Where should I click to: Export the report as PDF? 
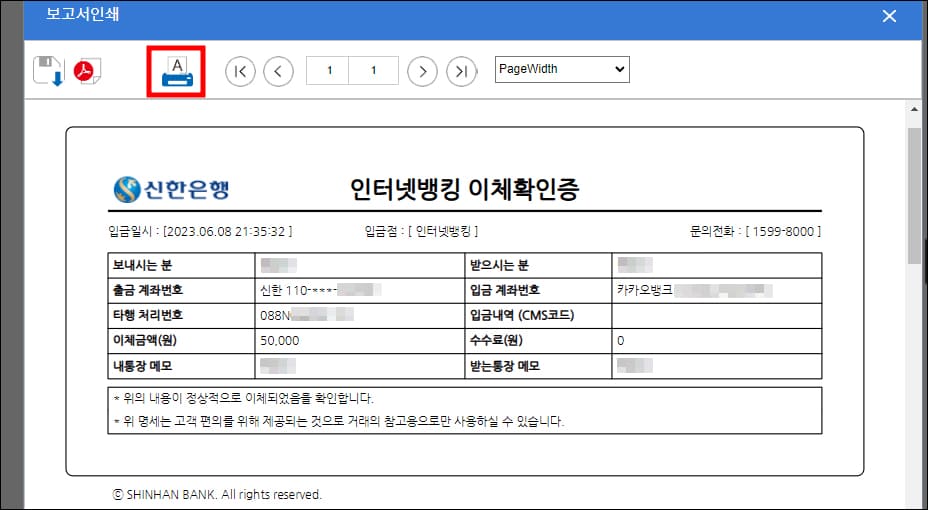coord(87,71)
